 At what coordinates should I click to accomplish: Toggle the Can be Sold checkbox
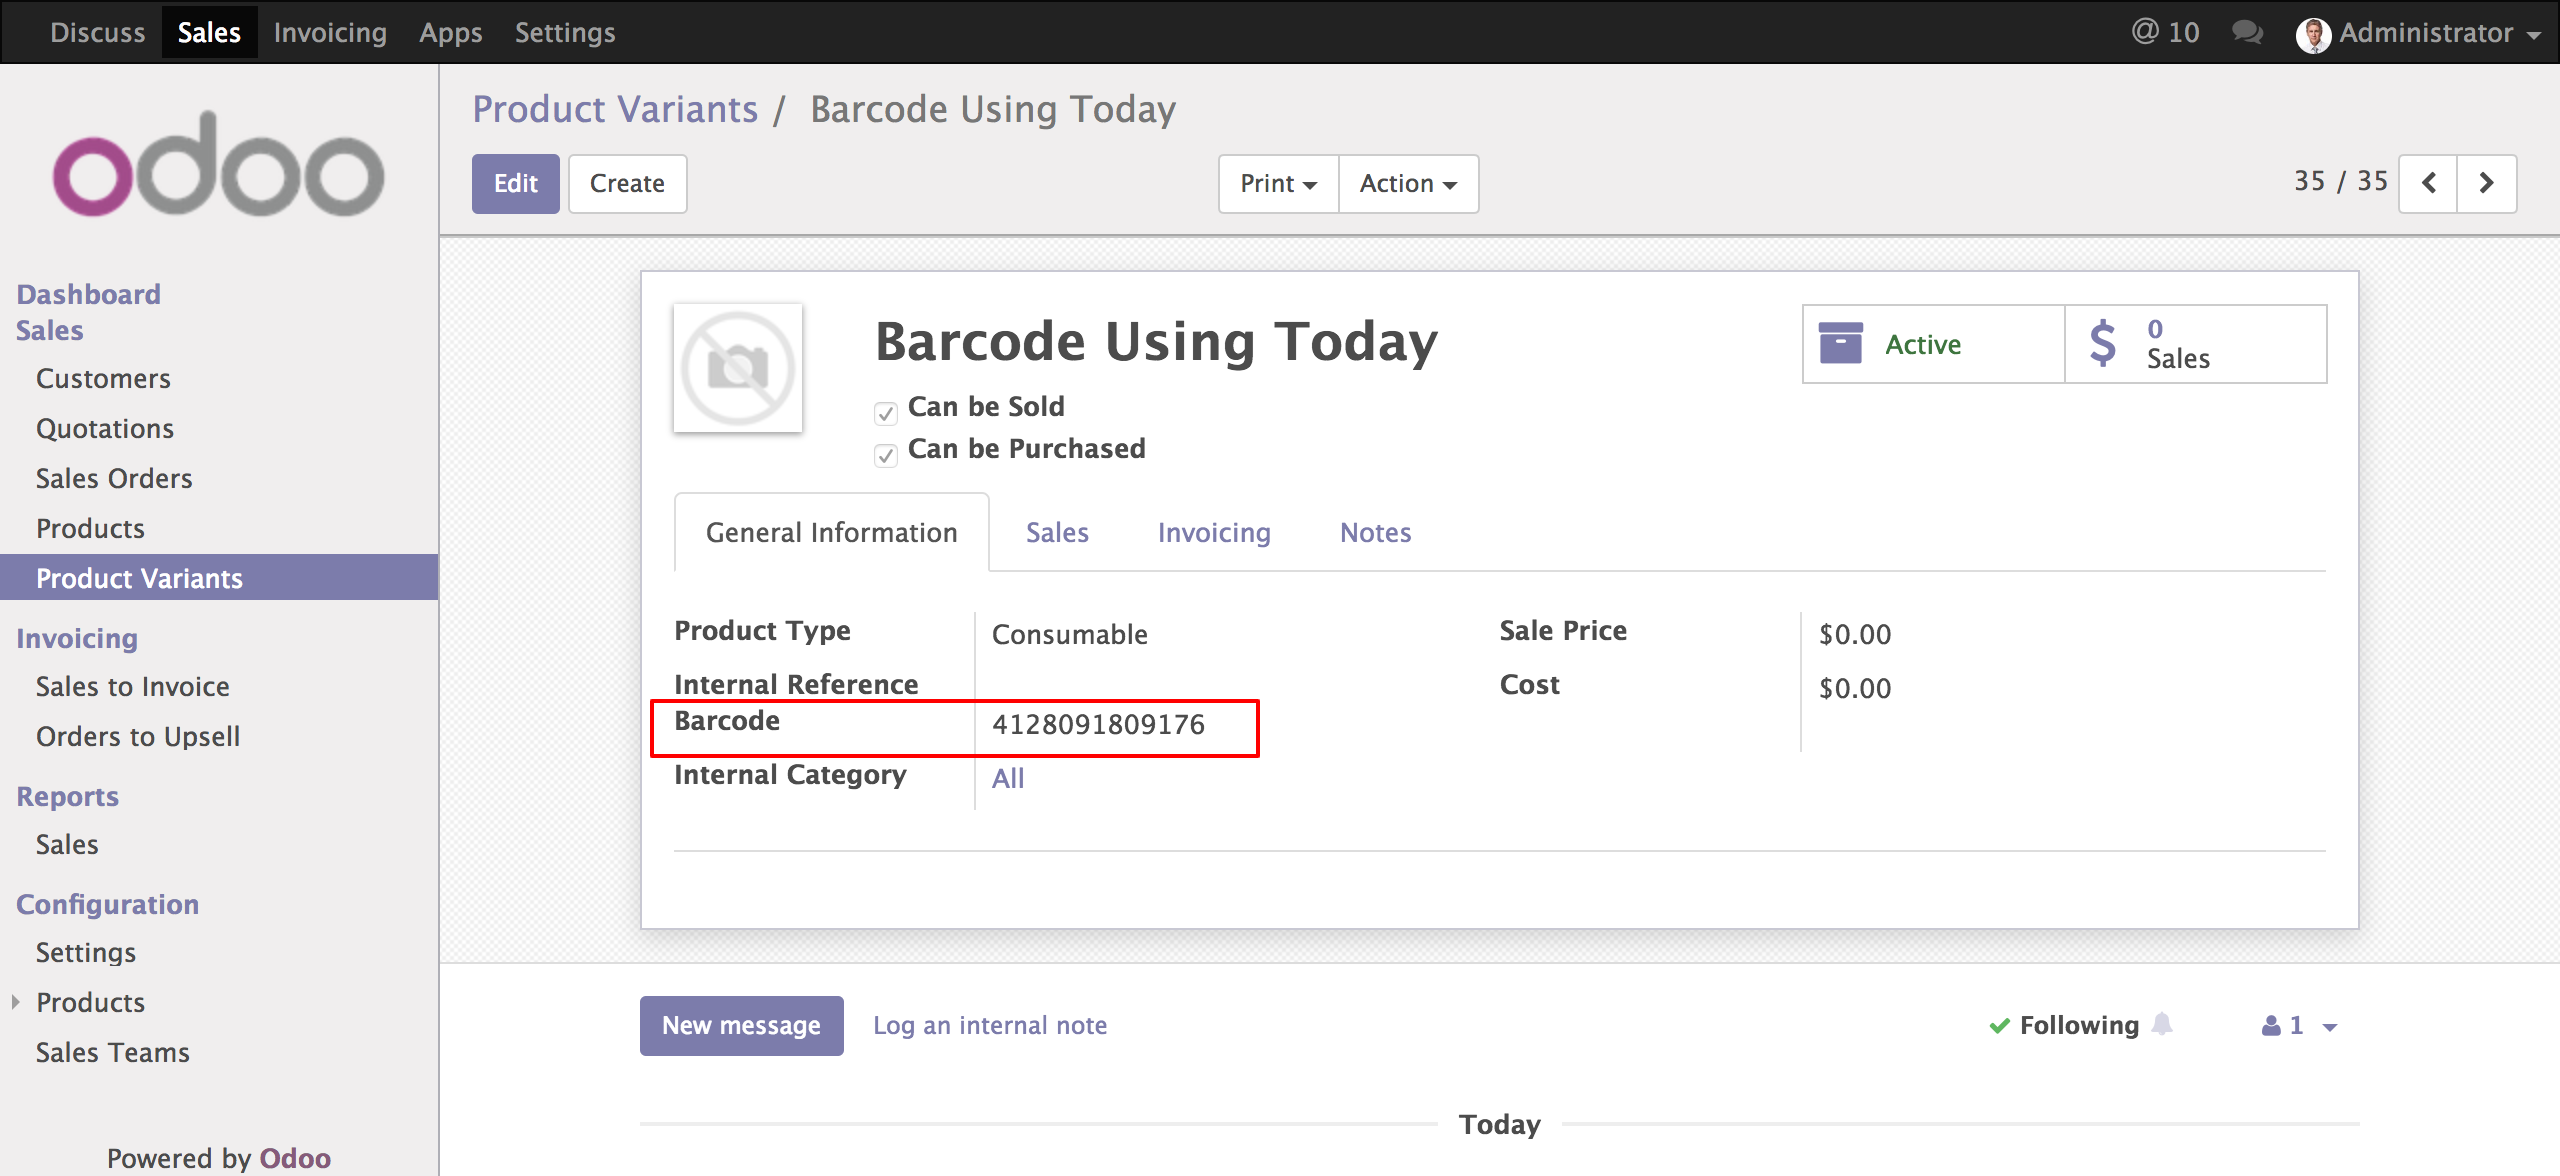[886, 413]
